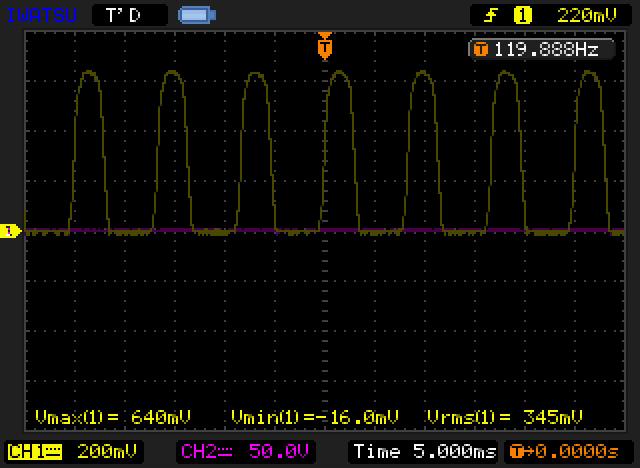Select the Vrms(1)= 345mV measurement
The height and width of the screenshot is (468, 640).
[x=505, y=417]
